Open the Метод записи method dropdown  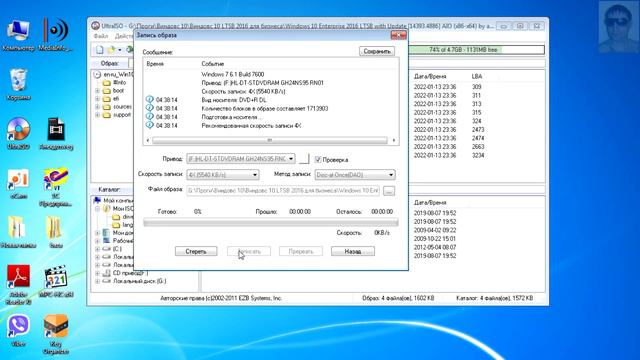pyautogui.click(x=391, y=175)
